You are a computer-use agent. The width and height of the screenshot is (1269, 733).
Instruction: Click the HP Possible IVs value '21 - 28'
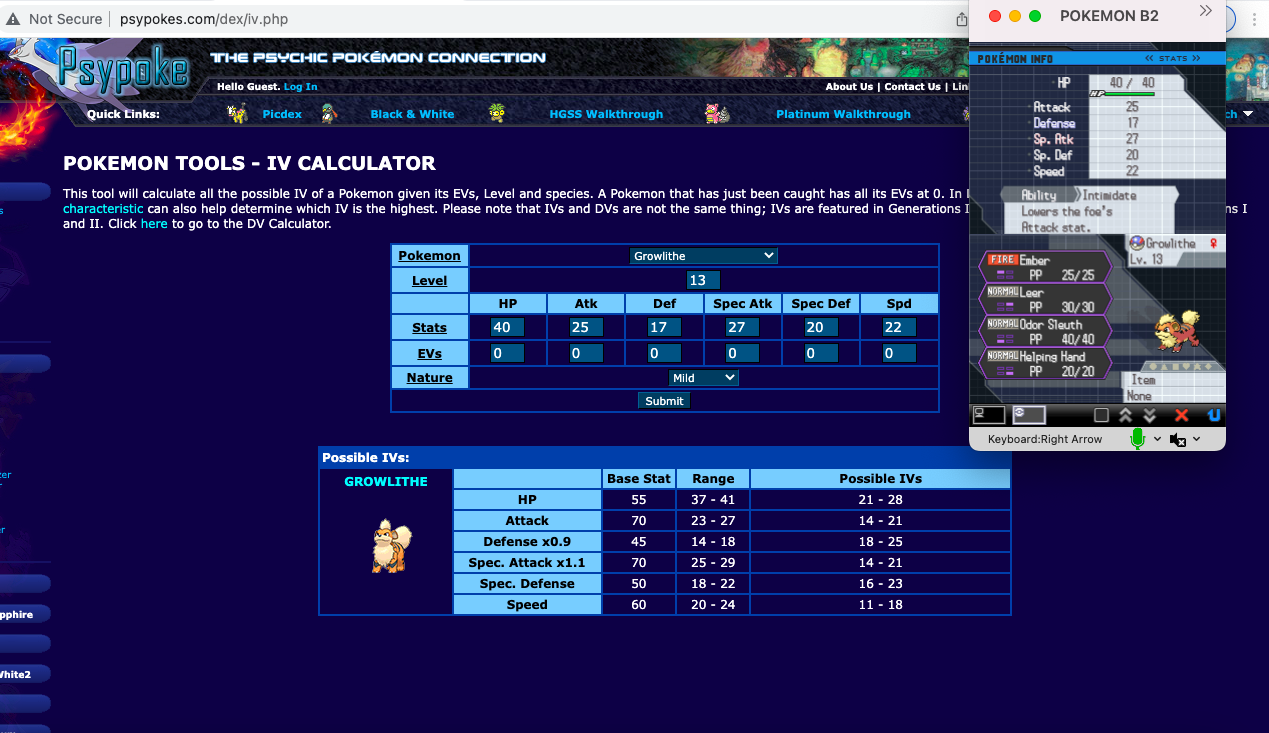[x=880, y=500]
